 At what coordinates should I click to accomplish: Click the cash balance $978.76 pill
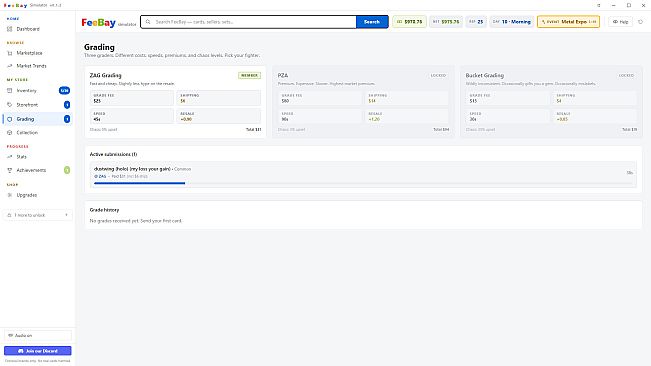[409, 22]
